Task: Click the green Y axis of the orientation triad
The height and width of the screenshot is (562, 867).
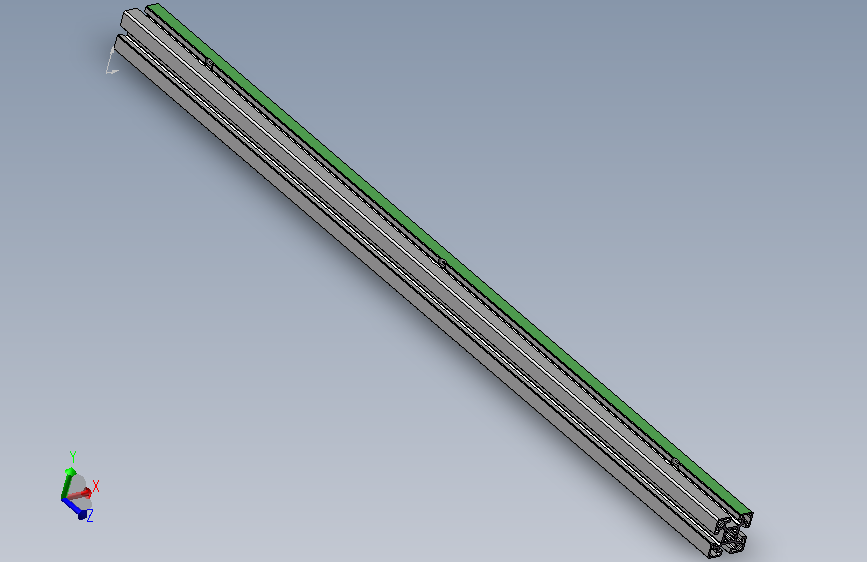Action: 68,482
